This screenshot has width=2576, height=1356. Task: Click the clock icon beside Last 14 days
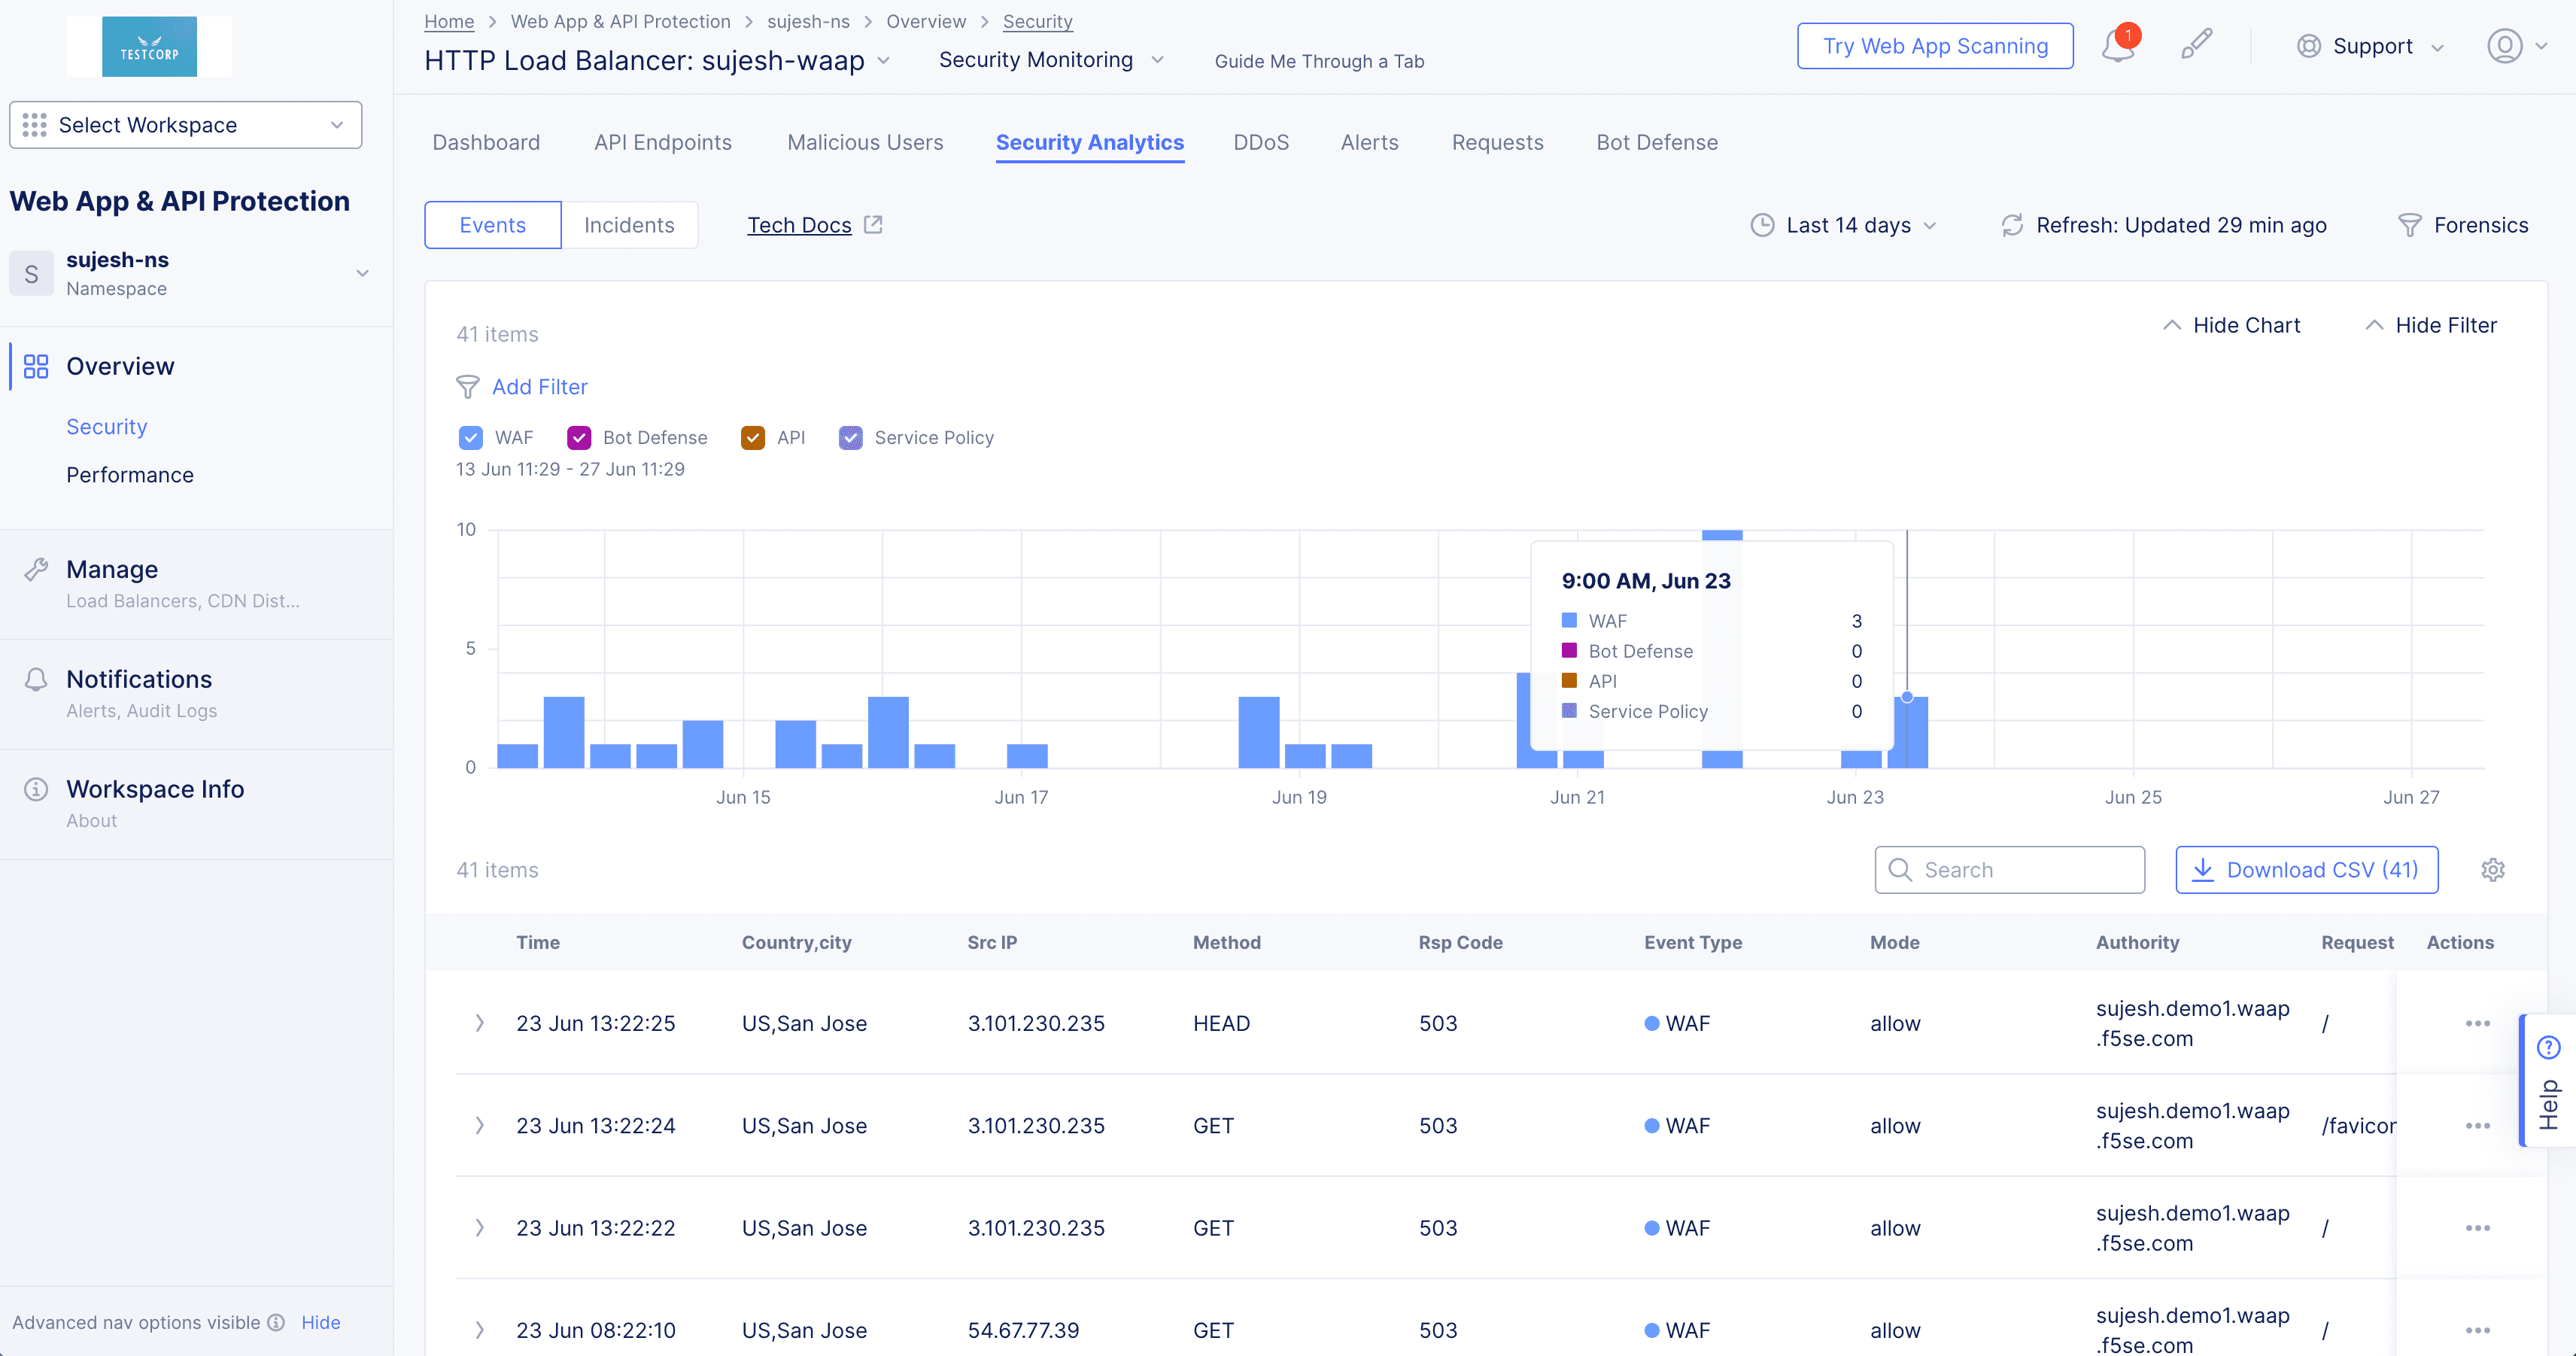[1762, 225]
